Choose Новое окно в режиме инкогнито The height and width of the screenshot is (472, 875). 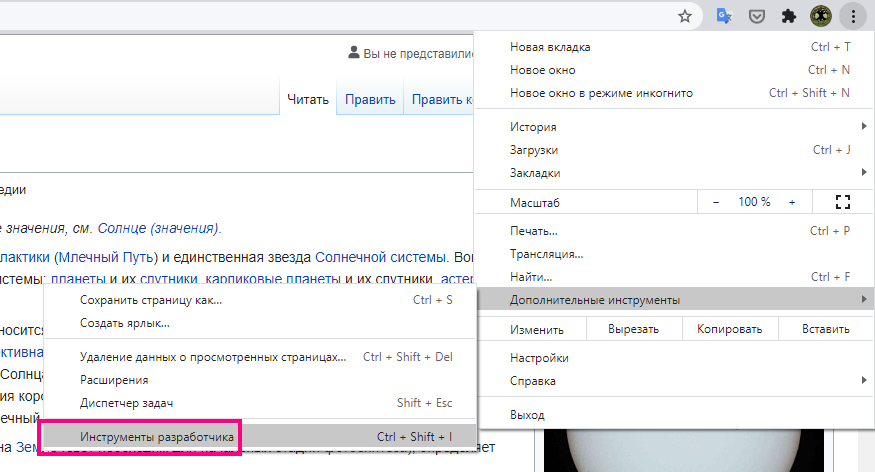coord(601,93)
